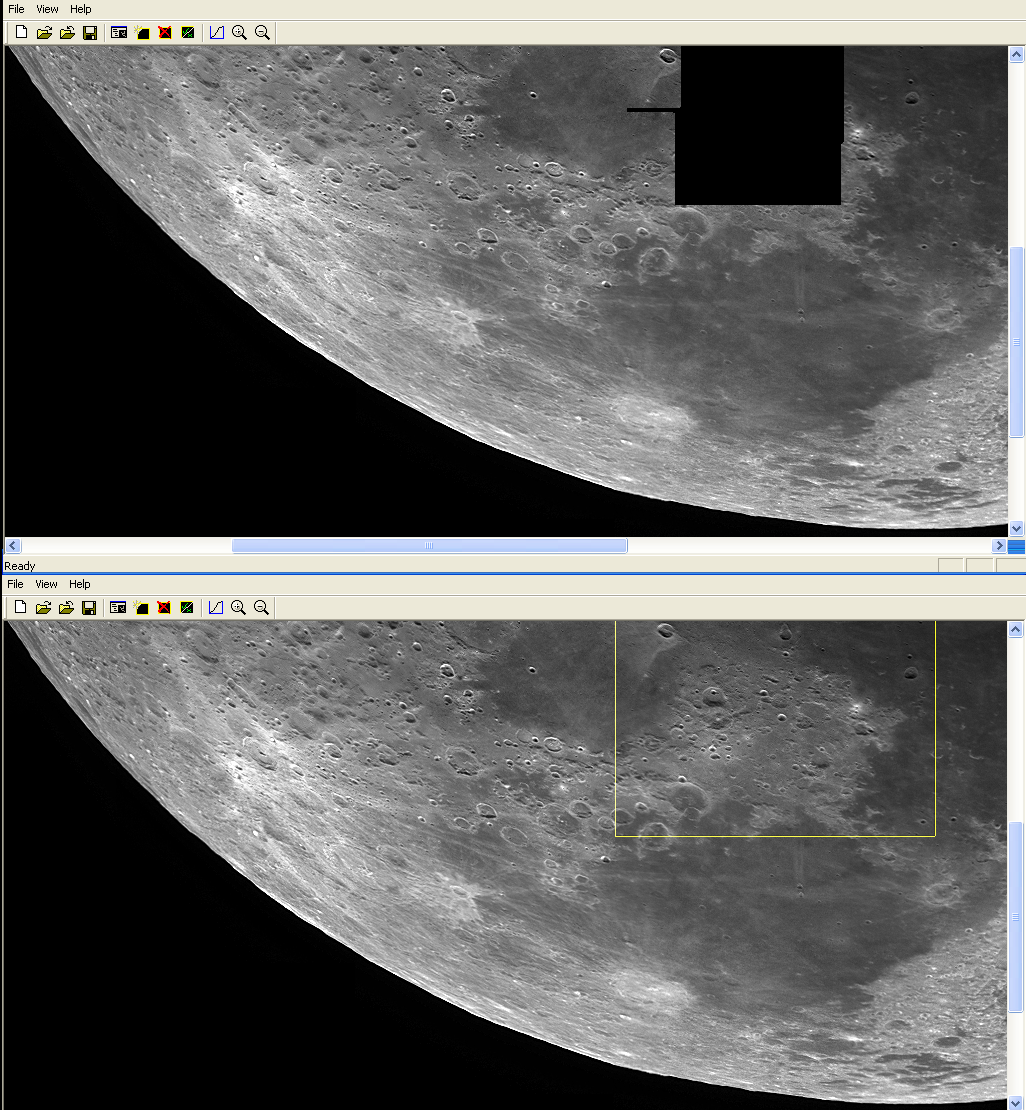Click the bottom window's vertical scrollbar up arrow
1026x1110 pixels.
pos(1015,629)
